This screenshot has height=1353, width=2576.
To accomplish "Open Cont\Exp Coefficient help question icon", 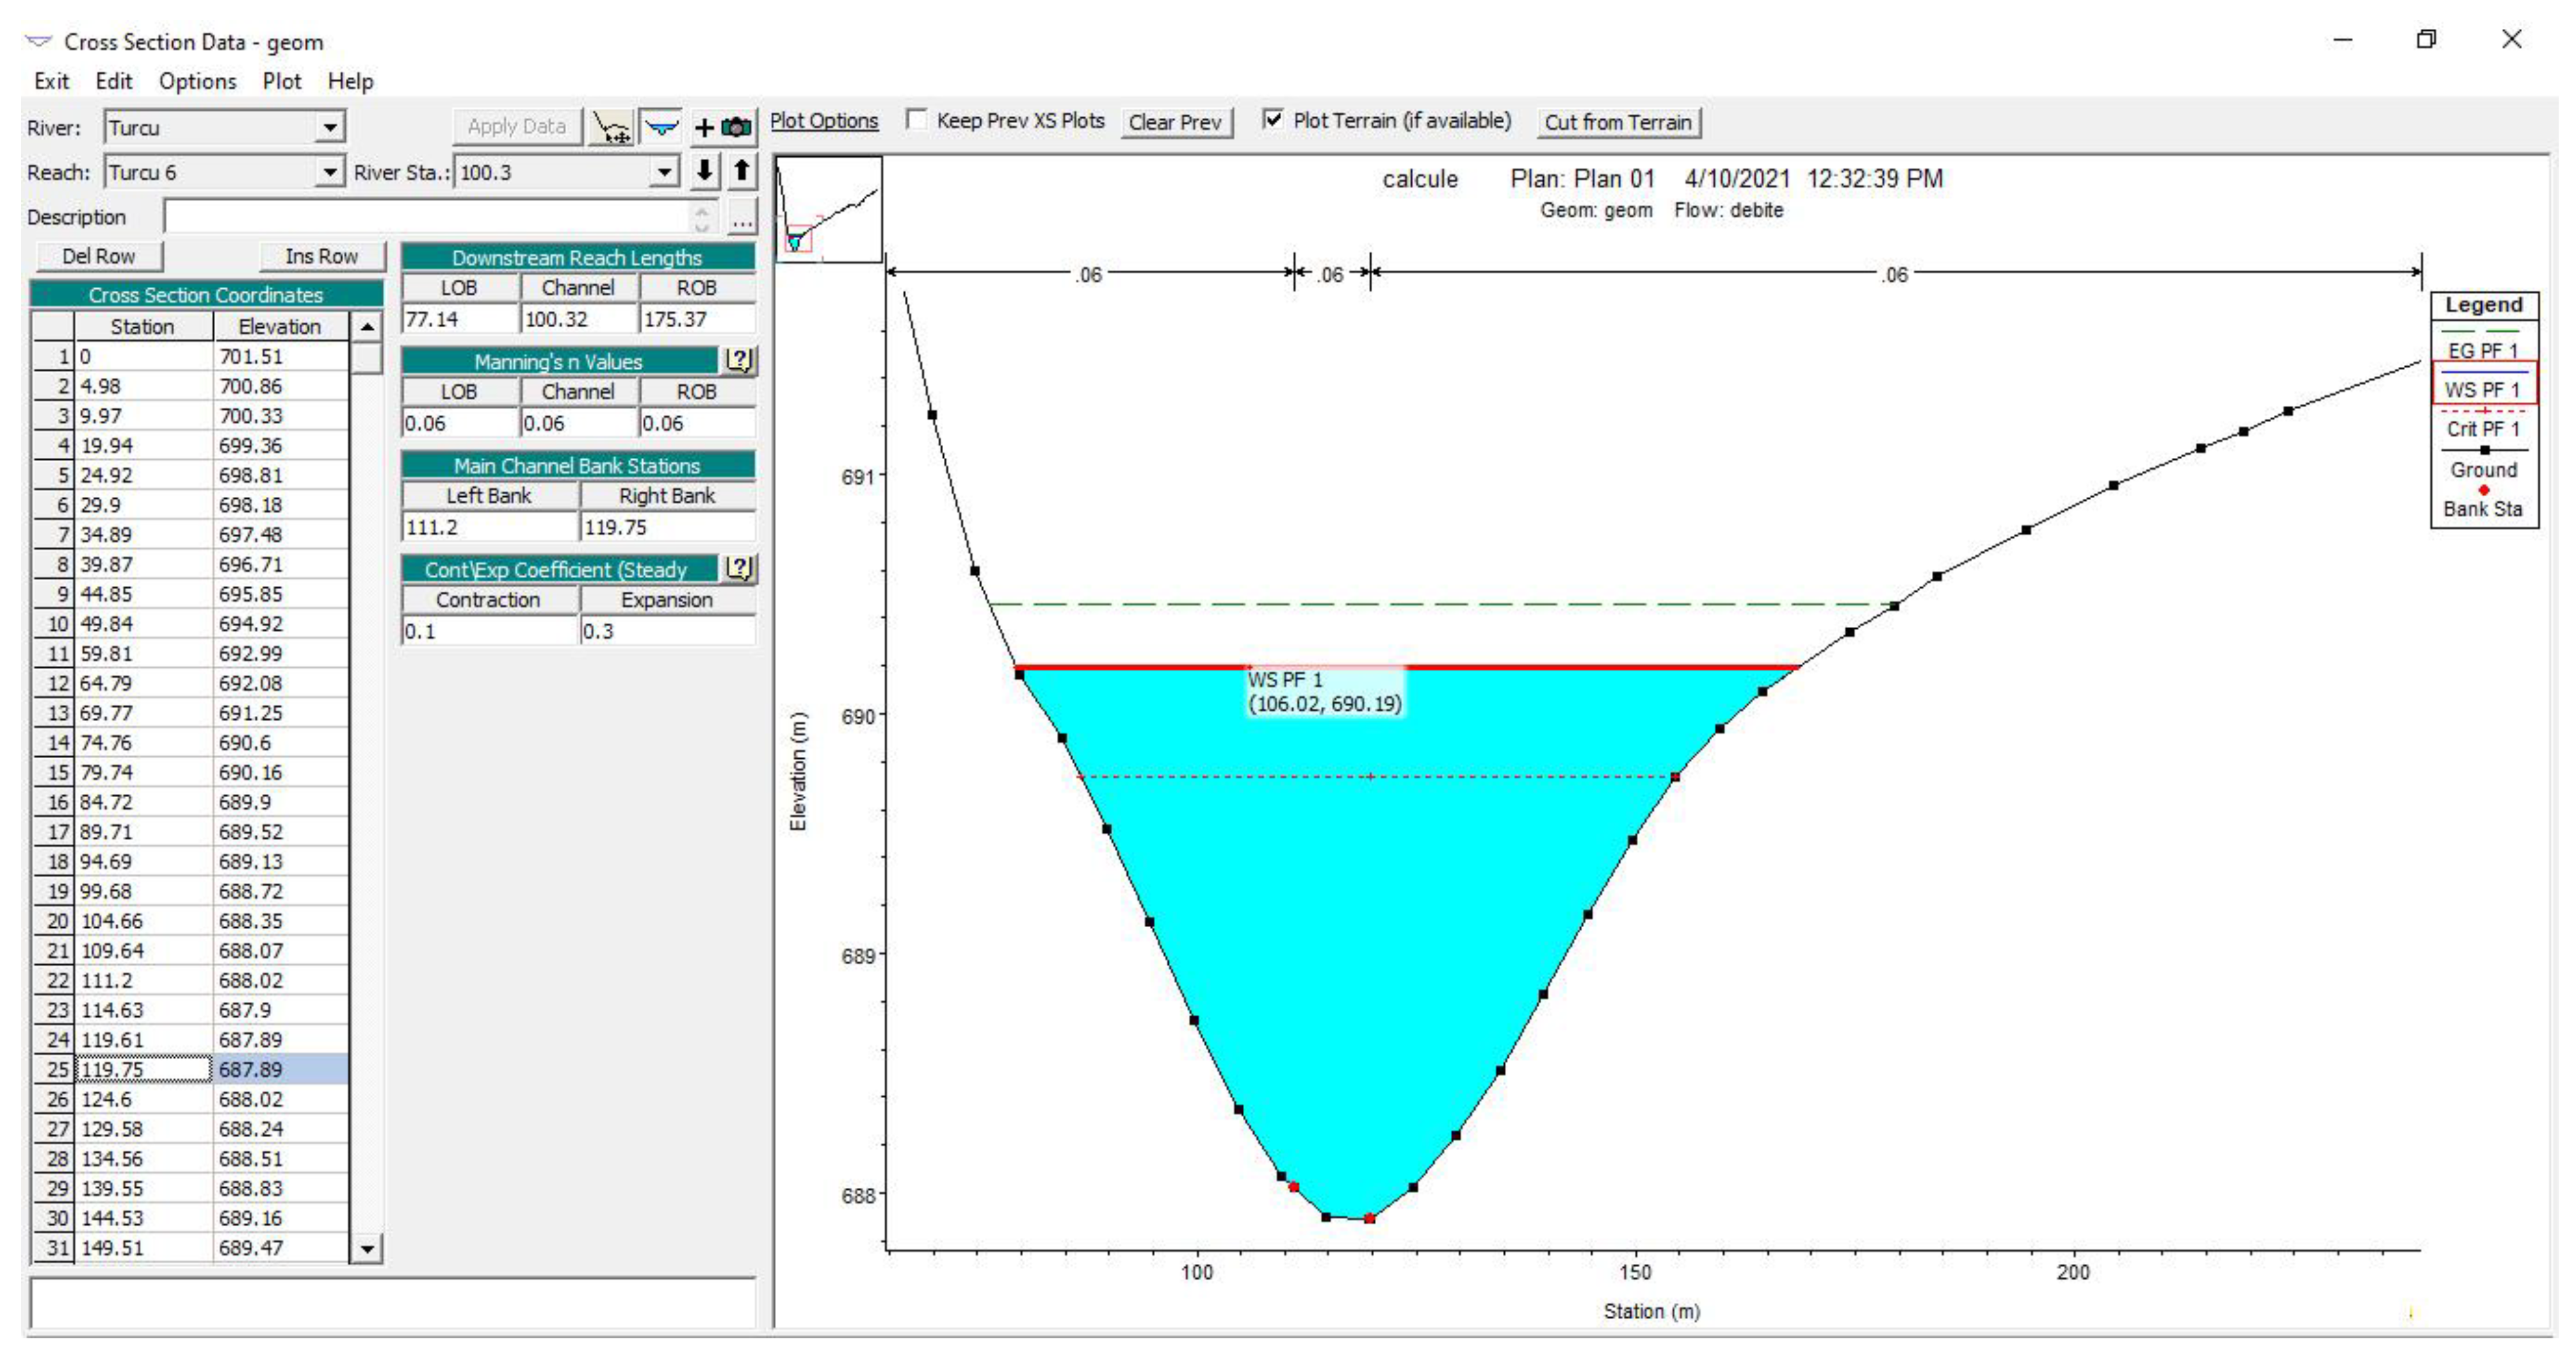I will click(x=739, y=568).
